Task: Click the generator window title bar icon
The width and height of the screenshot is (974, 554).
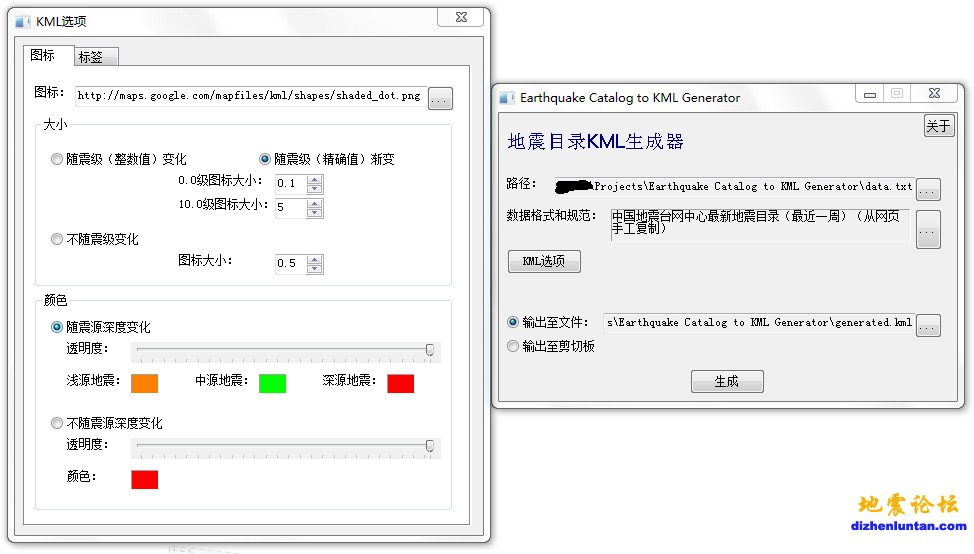Action: pyautogui.click(x=507, y=98)
